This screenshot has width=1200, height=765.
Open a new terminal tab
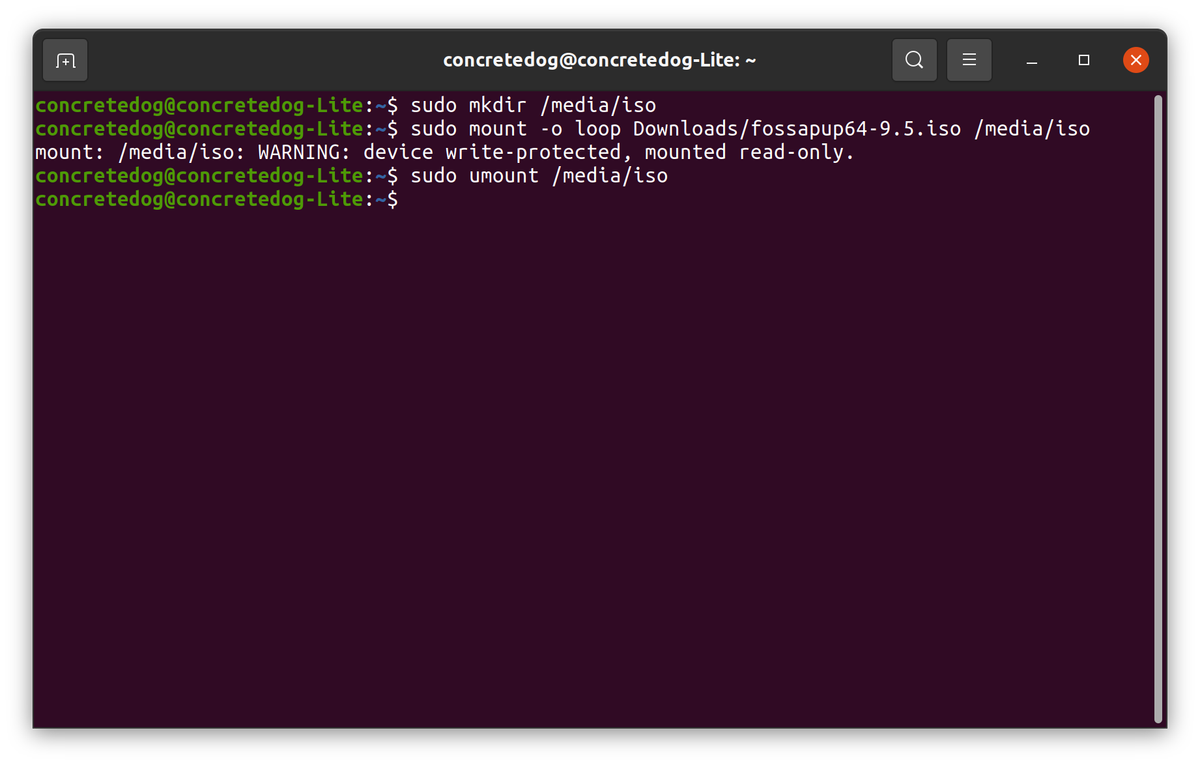pyautogui.click(x=64, y=60)
